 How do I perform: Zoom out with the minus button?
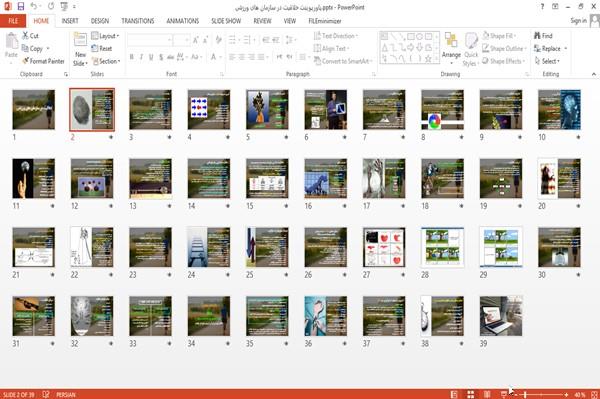[515, 394]
